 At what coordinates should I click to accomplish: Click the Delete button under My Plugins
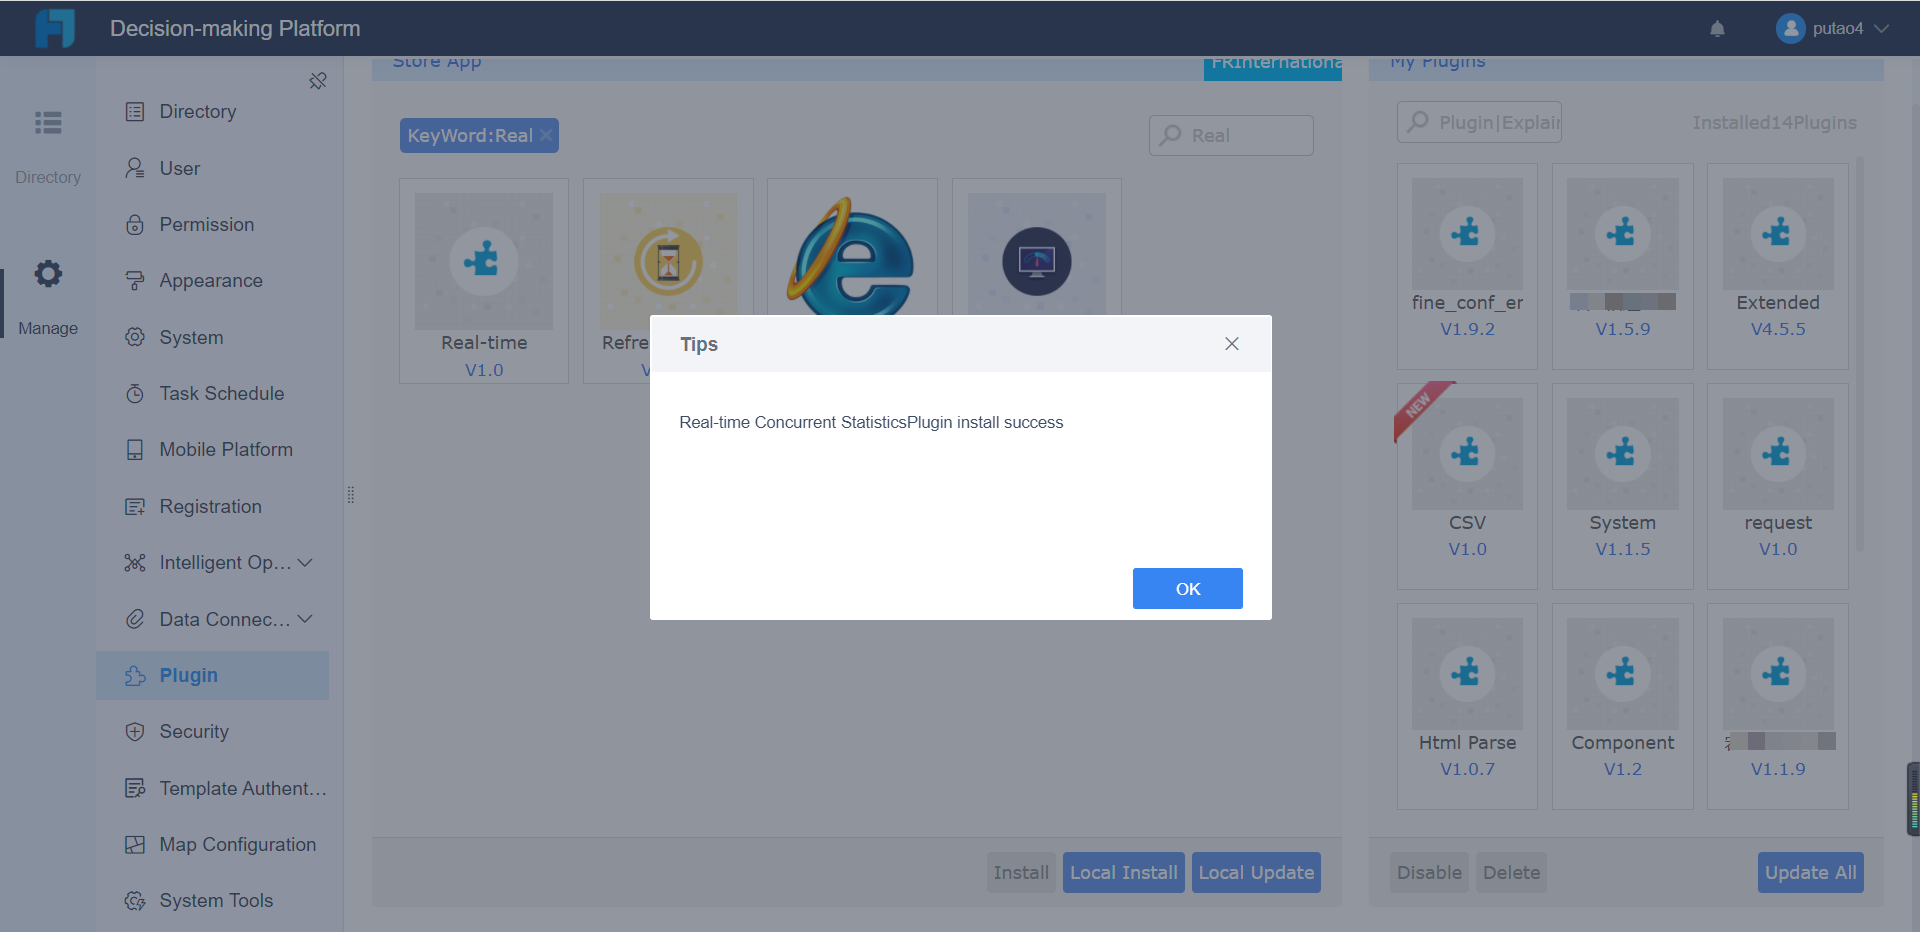1512,872
